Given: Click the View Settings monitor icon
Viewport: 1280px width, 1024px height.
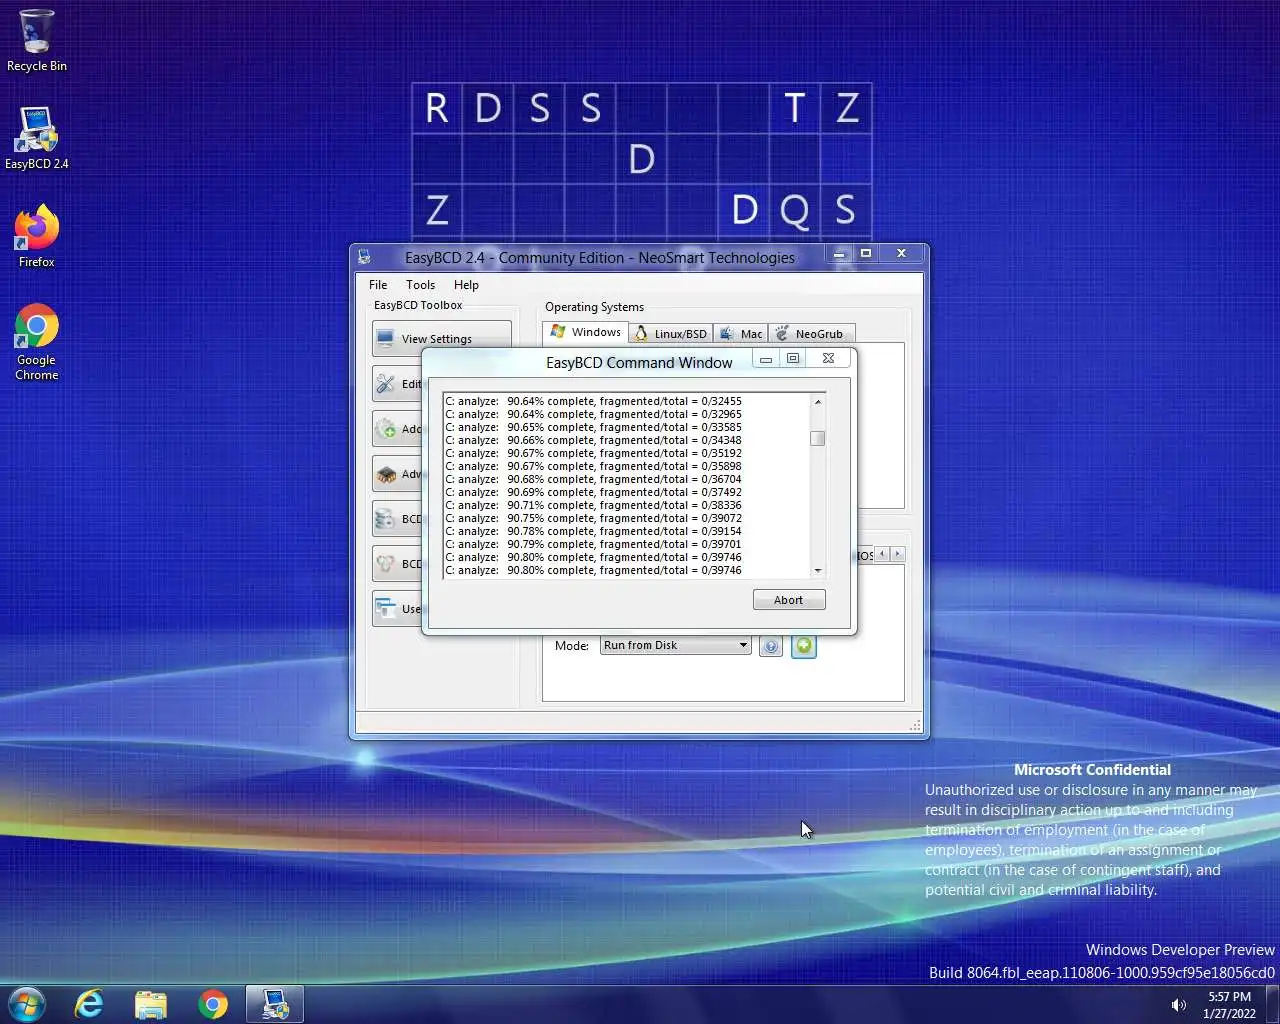Looking at the screenshot, I should tap(386, 339).
